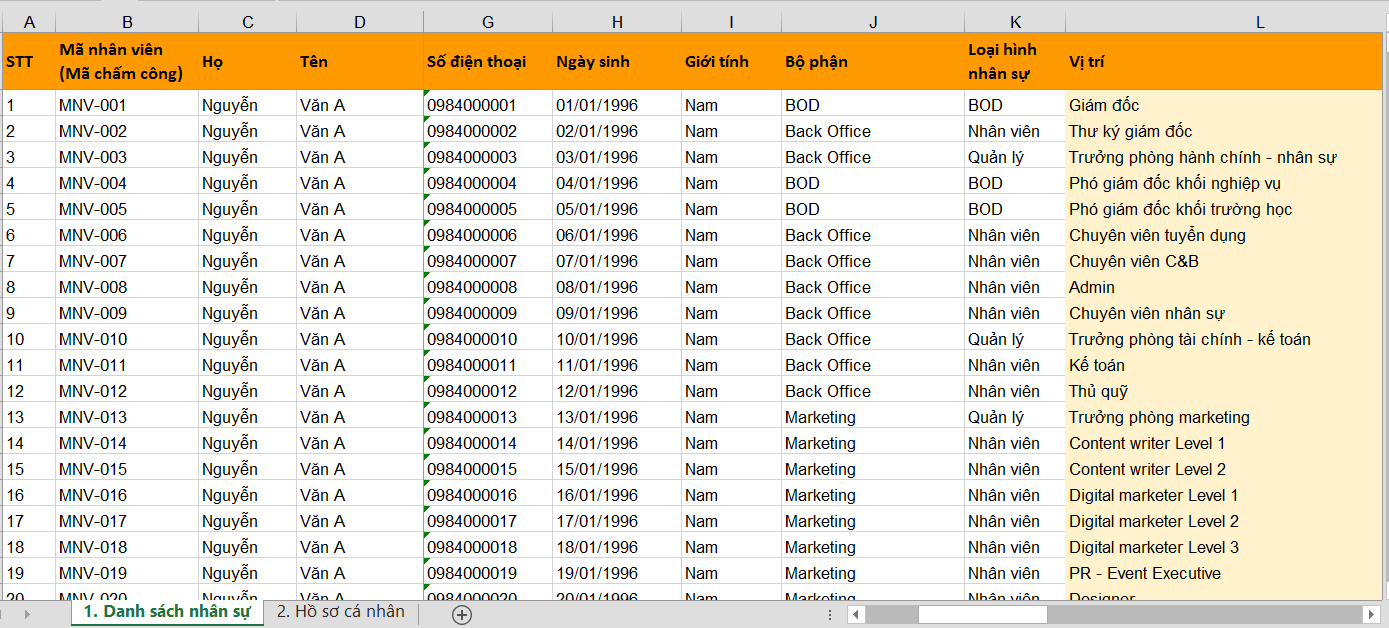Click 'Mã nhân viên (Mã chấm công)' header
The width and height of the screenshot is (1389, 628).
coord(127,61)
